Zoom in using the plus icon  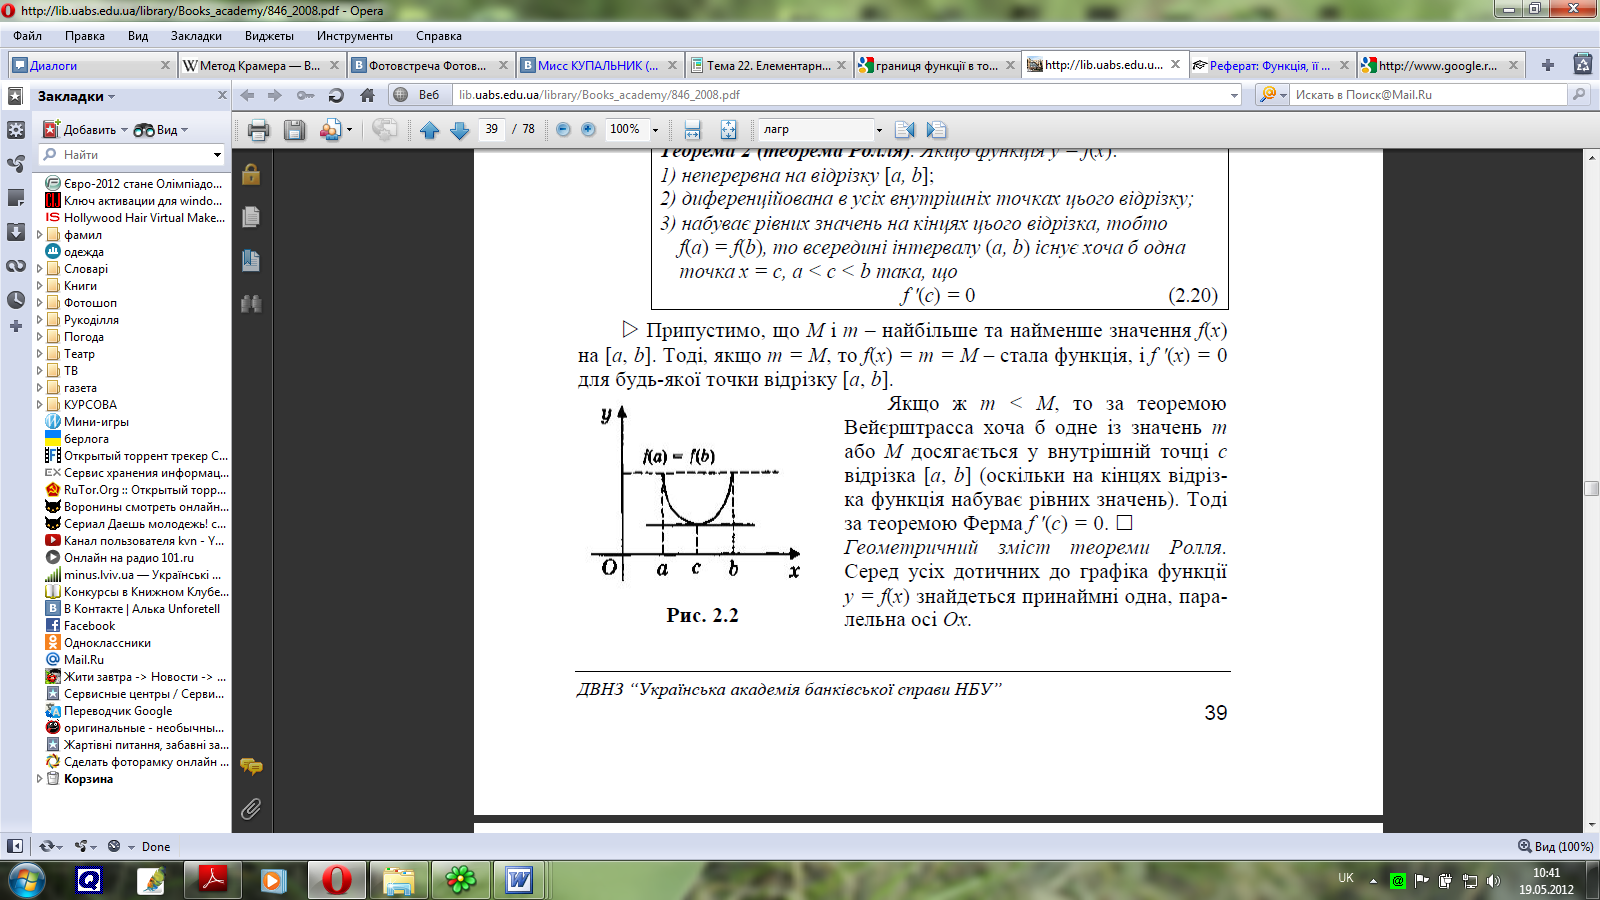(x=588, y=129)
